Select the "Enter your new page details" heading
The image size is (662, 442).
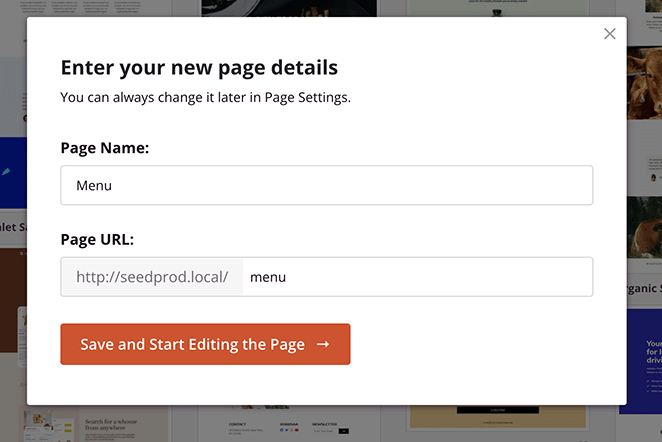199,68
